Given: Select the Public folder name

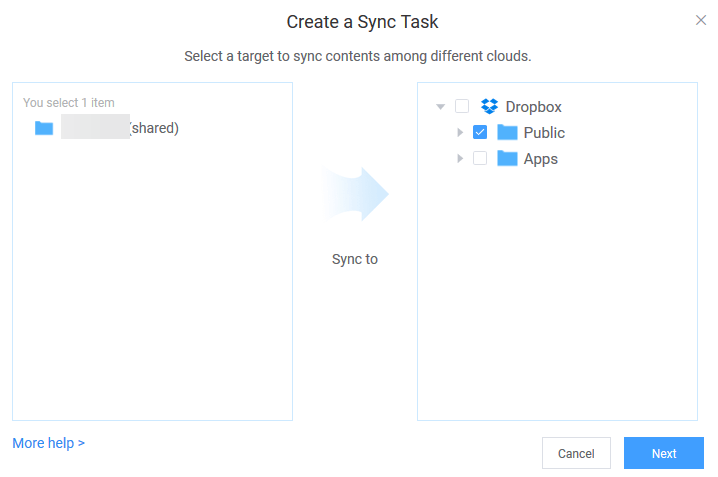Looking at the screenshot, I should [x=544, y=133].
